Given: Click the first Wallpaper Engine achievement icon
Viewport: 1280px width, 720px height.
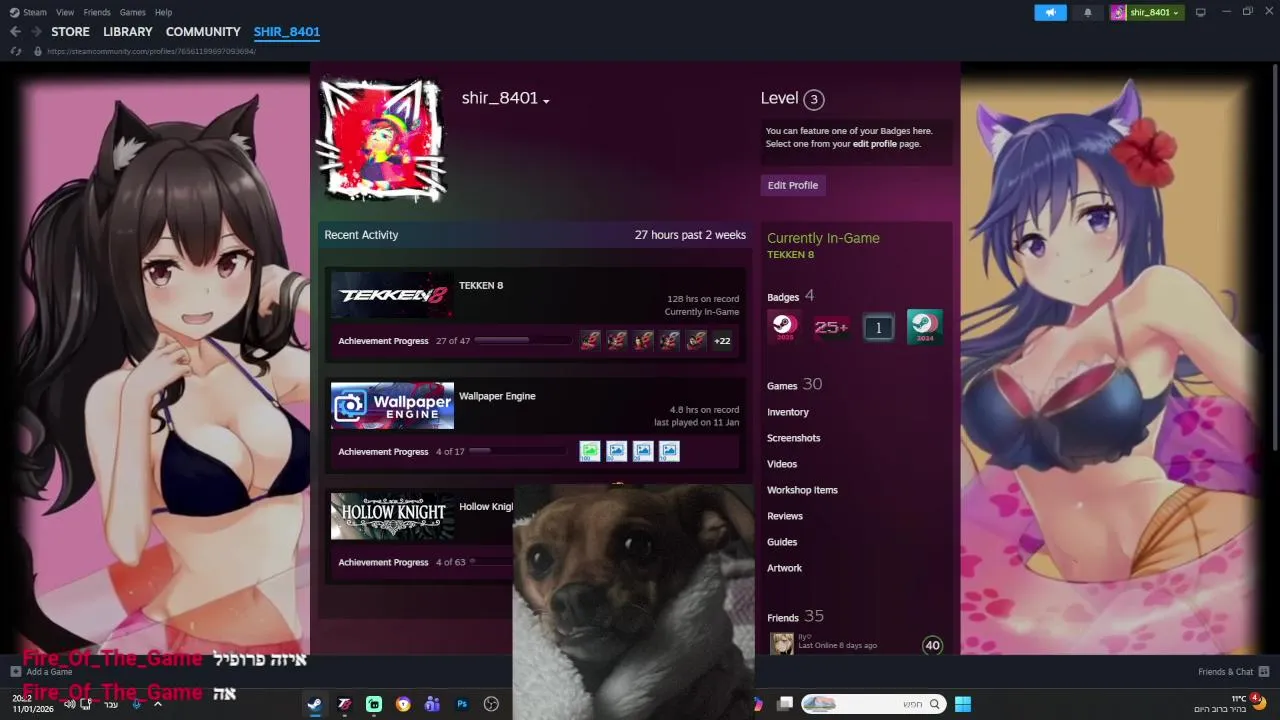Looking at the screenshot, I should click(x=590, y=451).
